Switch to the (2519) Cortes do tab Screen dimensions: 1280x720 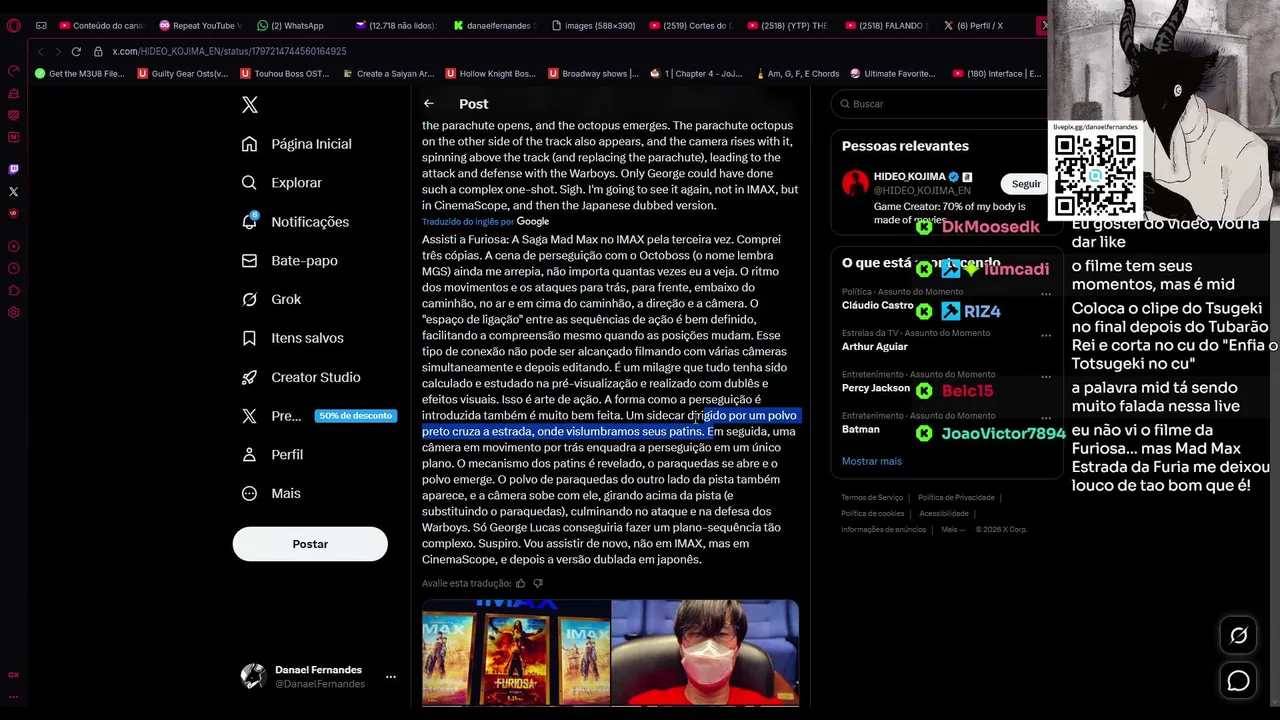point(690,26)
